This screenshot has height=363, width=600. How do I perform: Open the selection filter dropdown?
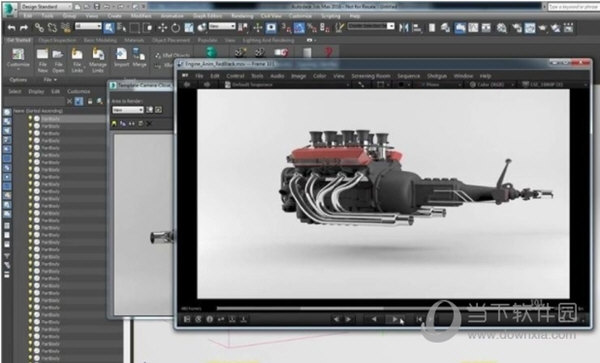pos(88,26)
